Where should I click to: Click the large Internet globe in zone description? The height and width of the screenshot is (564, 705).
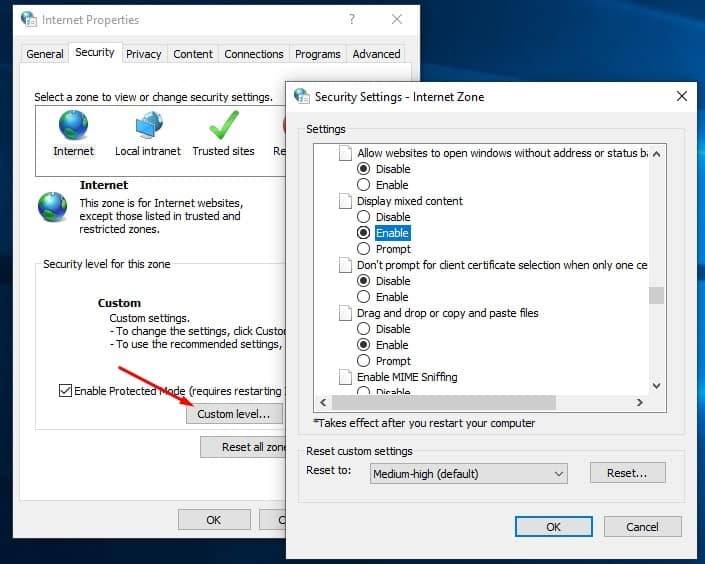(x=53, y=207)
